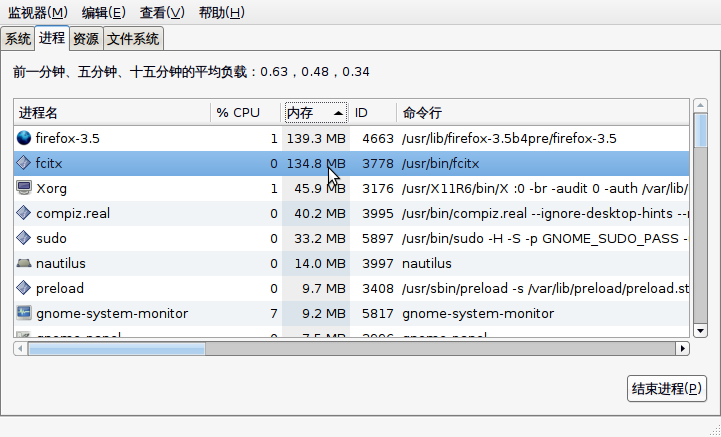Image resolution: width=721 pixels, height=437 pixels.
Task: Click the load average text line
Action: coord(191,72)
